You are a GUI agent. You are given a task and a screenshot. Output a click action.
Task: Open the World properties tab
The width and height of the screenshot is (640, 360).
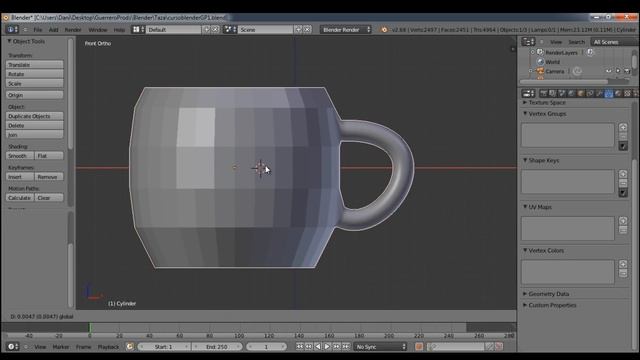pos(571,93)
